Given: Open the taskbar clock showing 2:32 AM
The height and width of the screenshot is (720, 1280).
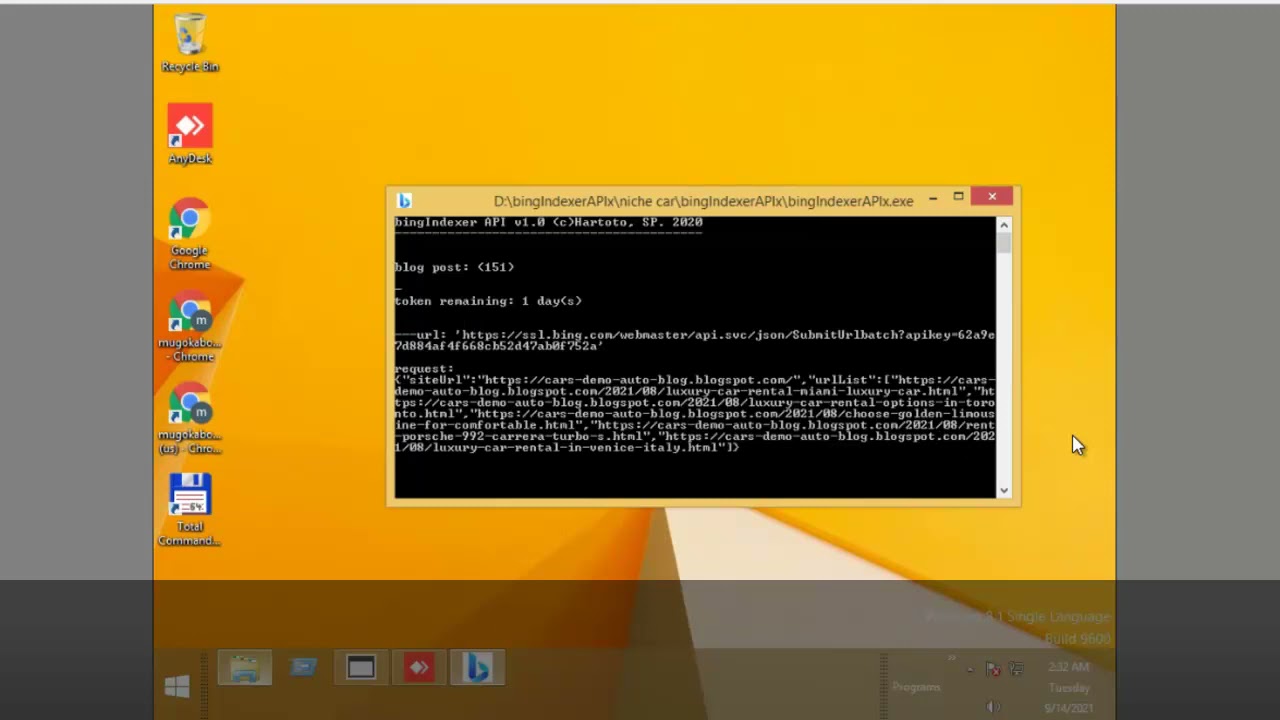Looking at the screenshot, I should coord(1068,687).
